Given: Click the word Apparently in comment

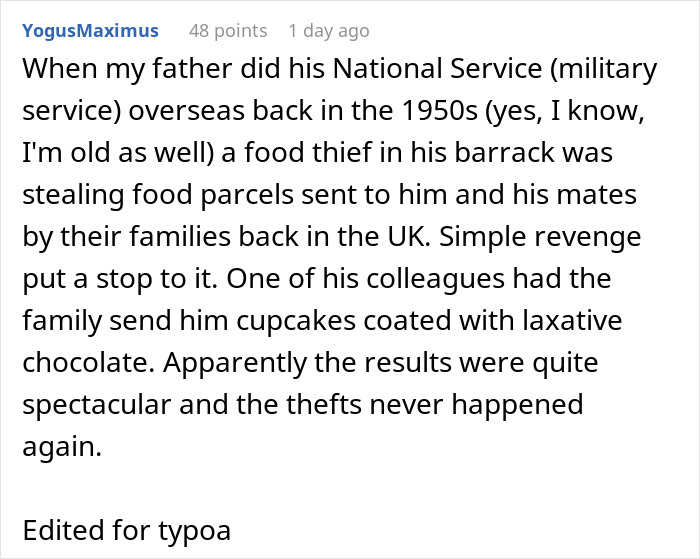Looking at the screenshot, I should pyautogui.click(x=235, y=363).
